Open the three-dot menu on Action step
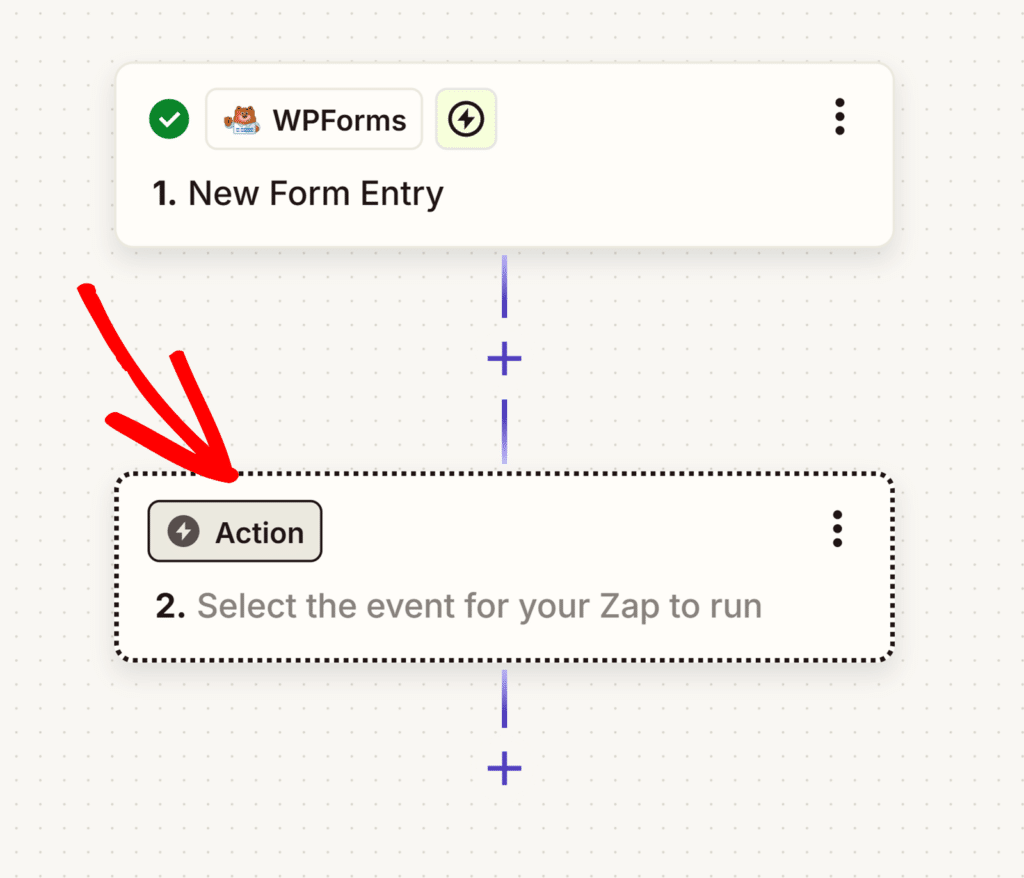This screenshot has width=1024, height=878. 837,529
